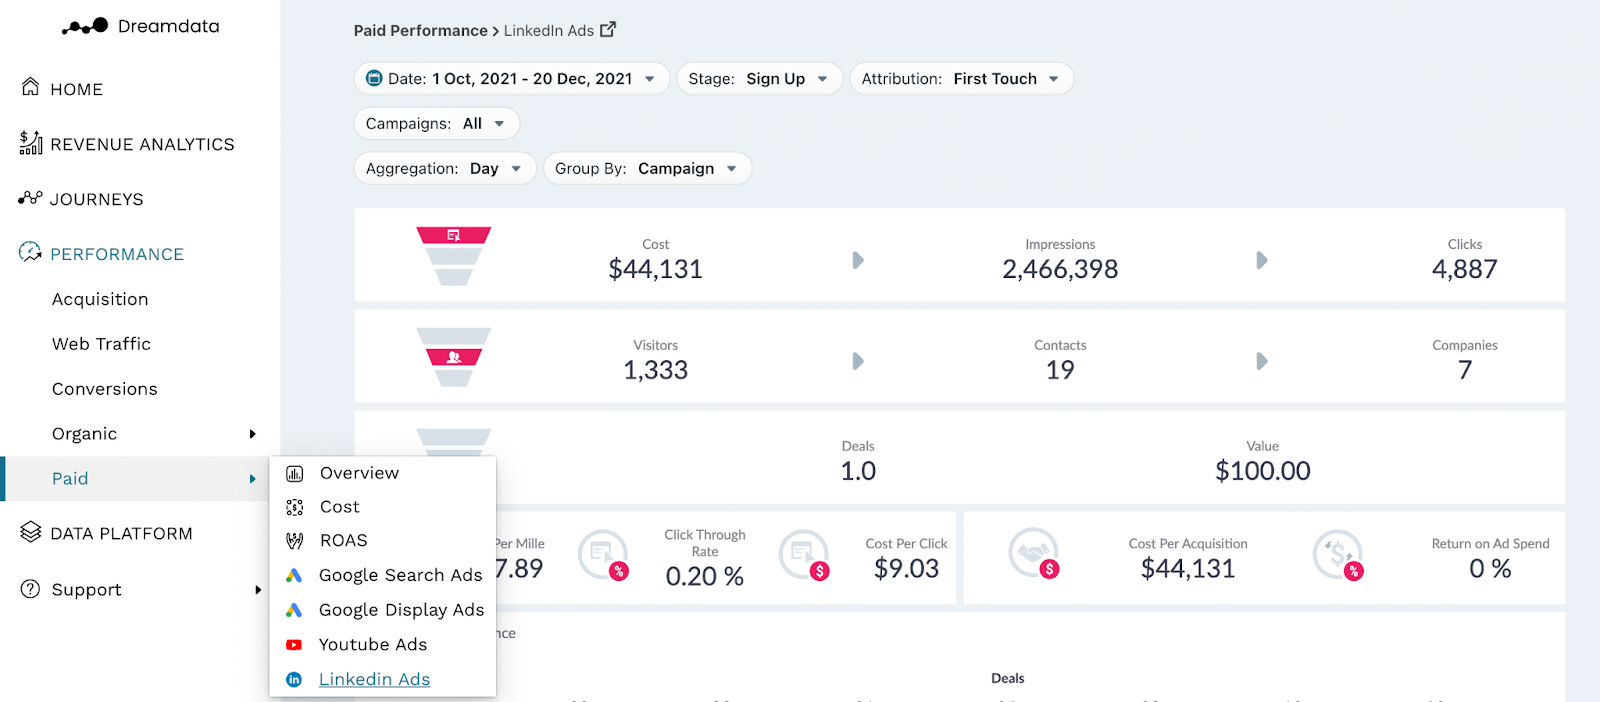Click the Visitors value 1,333
1600x702 pixels.
tap(656, 370)
